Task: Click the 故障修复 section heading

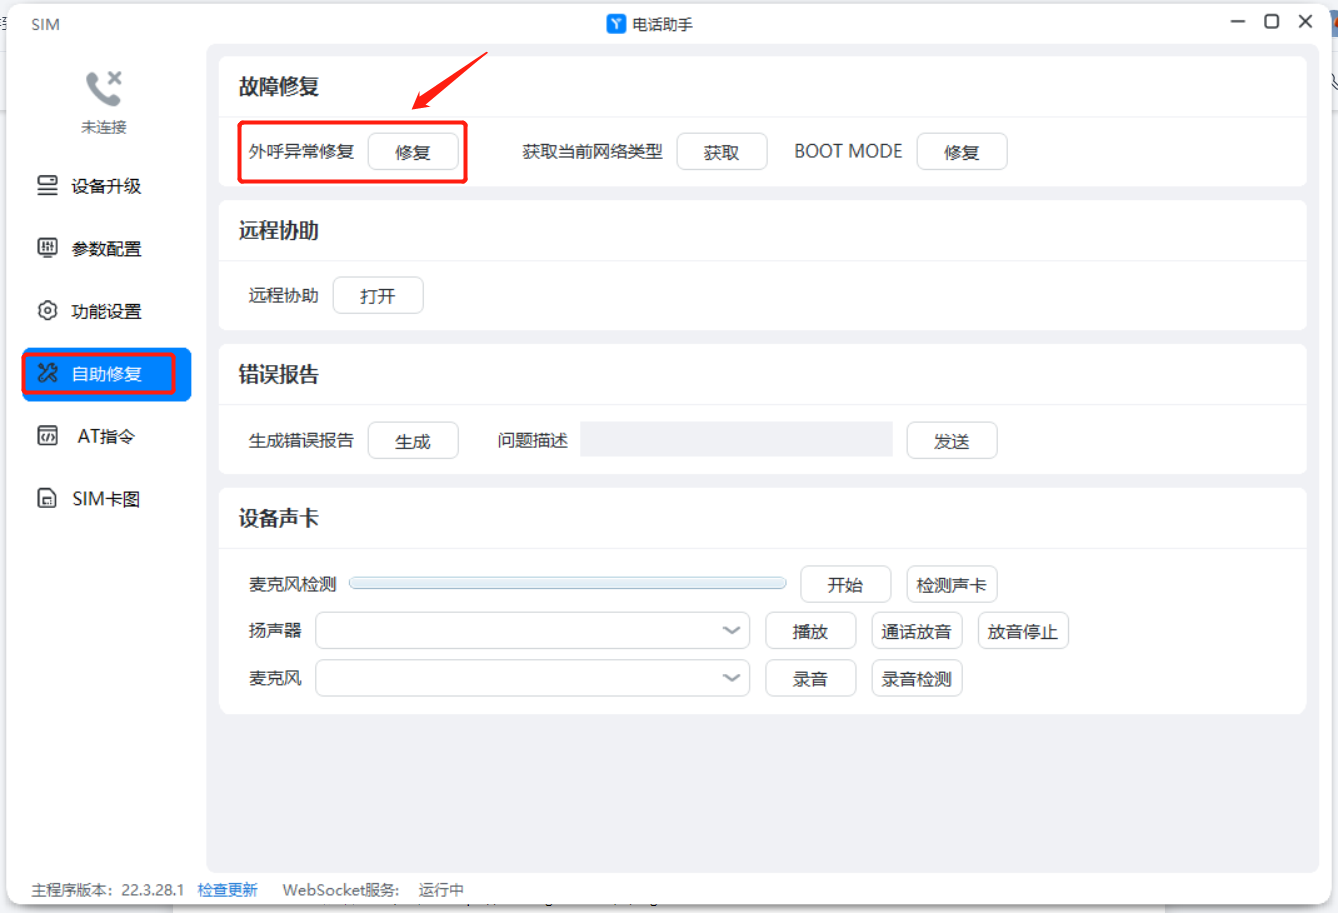Action: (279, 87)
